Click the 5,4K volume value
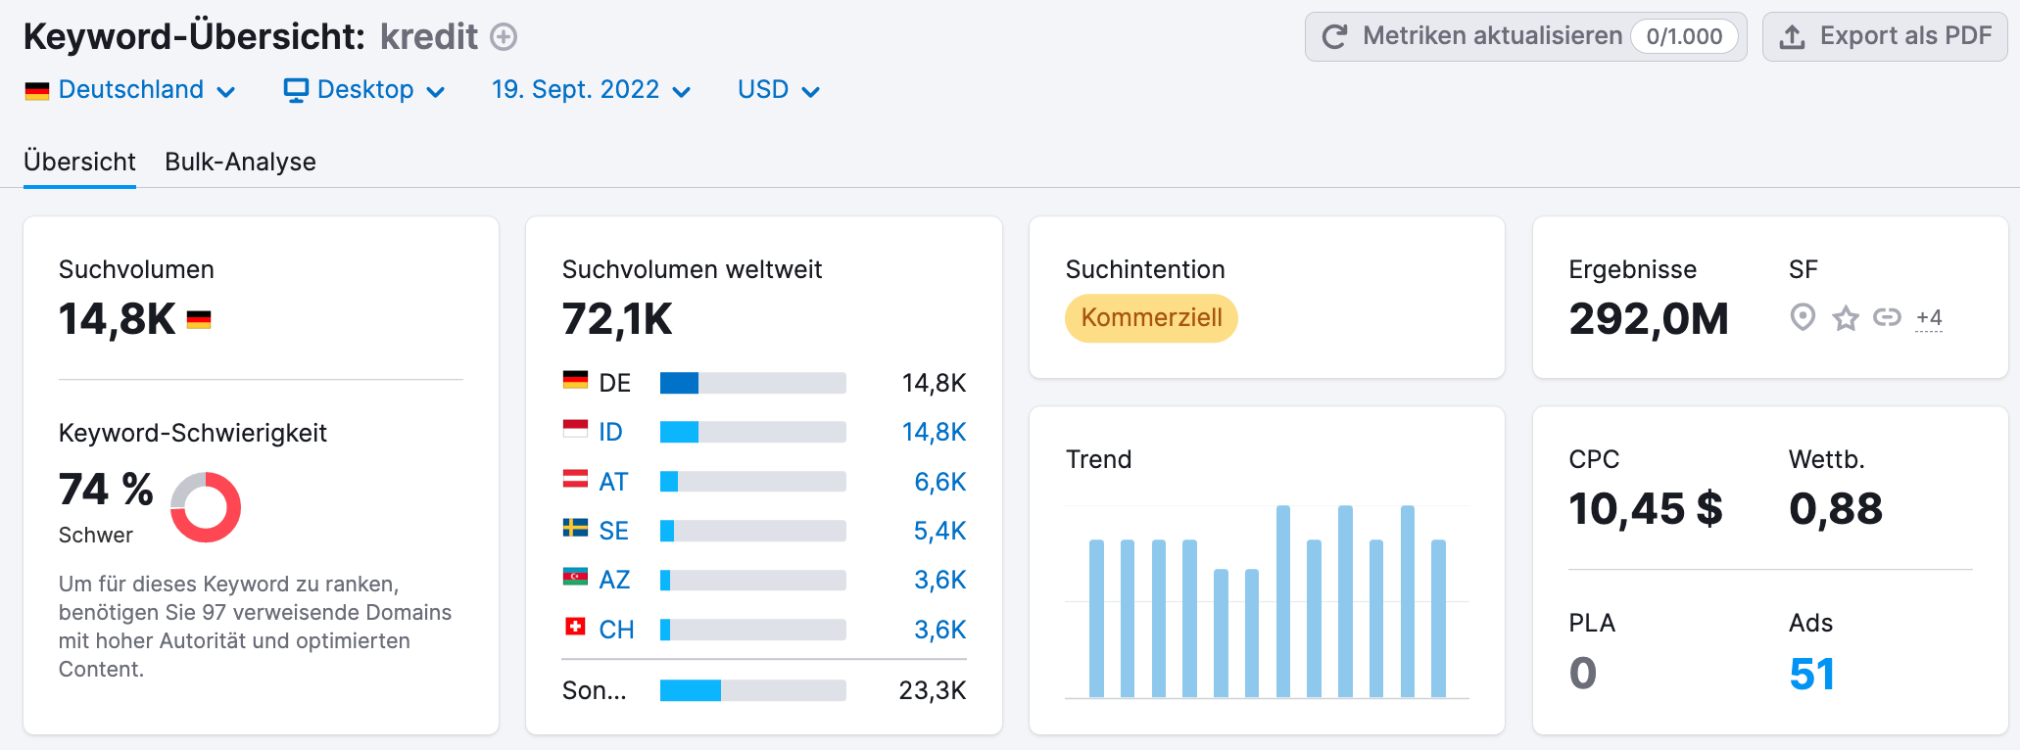The height and width of the screenshot is (750, 2020). [x=940, y=531]
